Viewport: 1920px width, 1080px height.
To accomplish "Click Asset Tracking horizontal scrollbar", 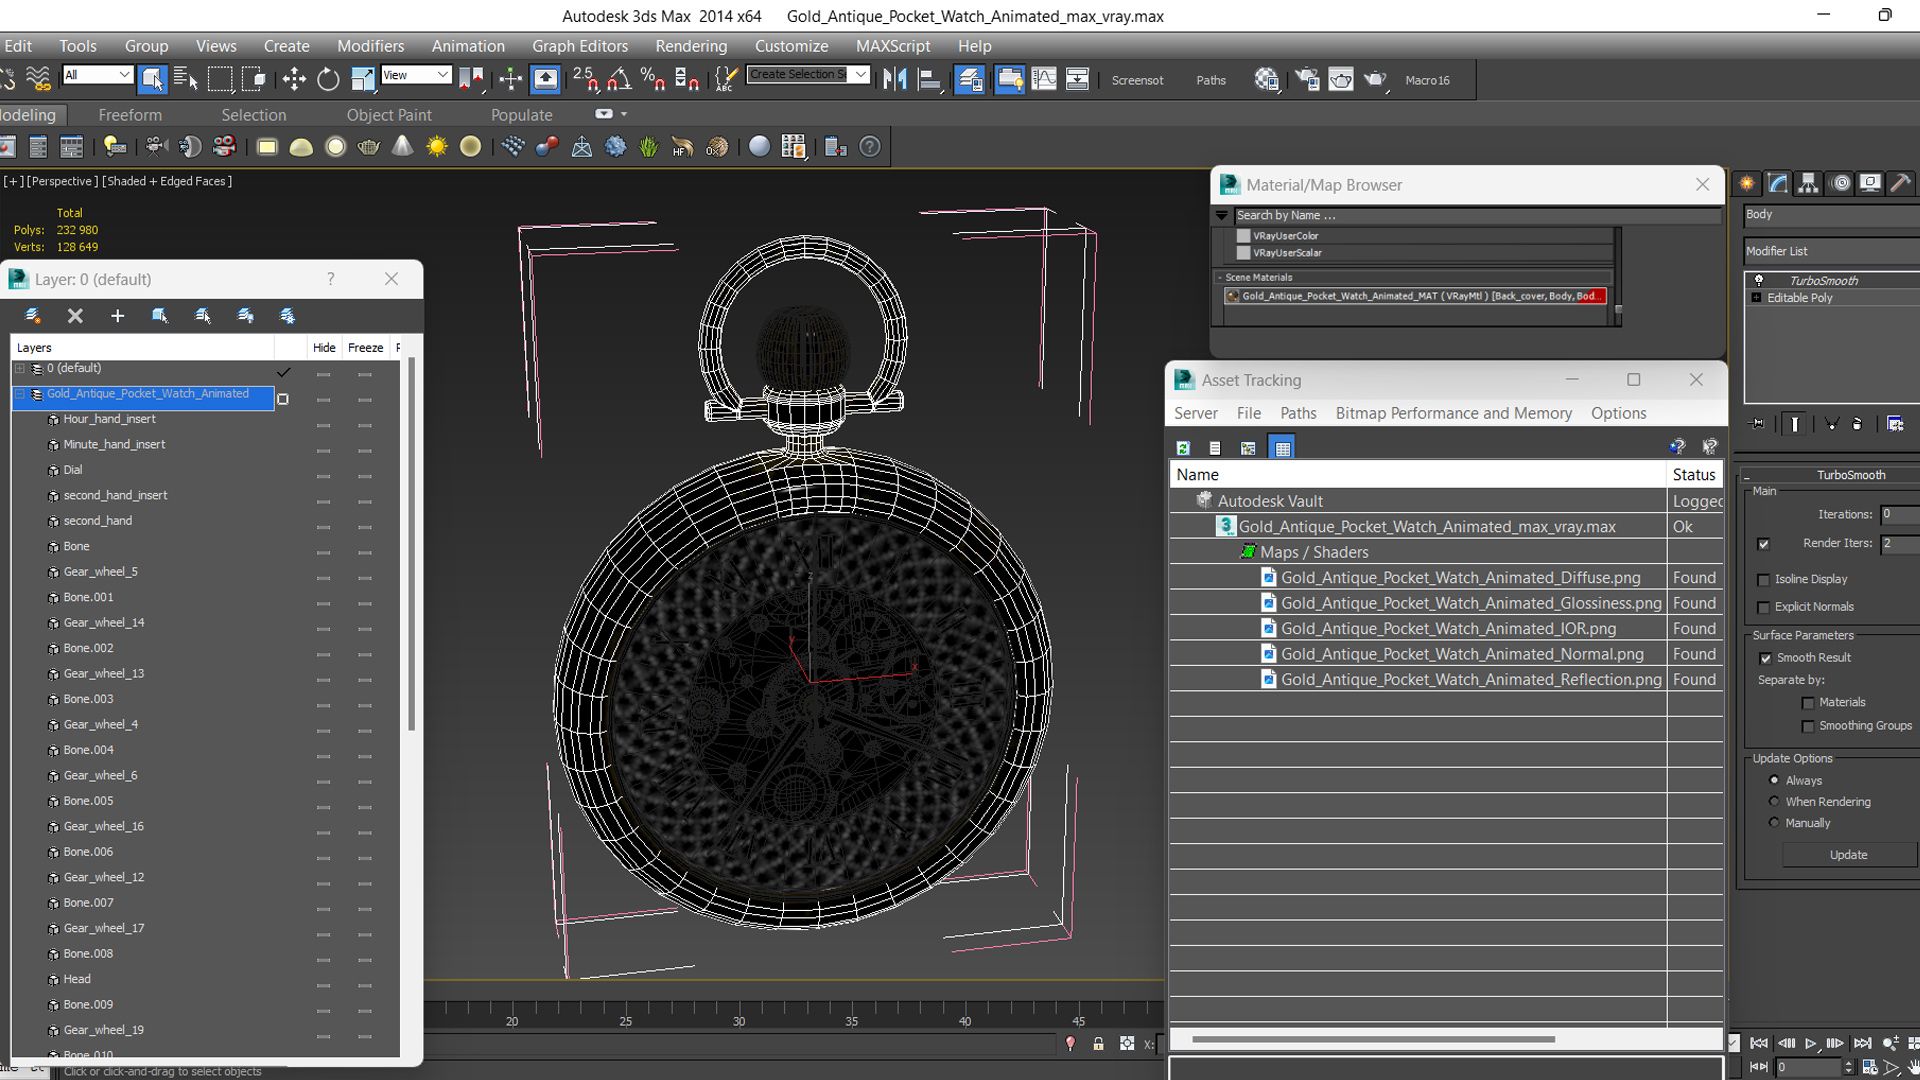I will 1373,1039.
